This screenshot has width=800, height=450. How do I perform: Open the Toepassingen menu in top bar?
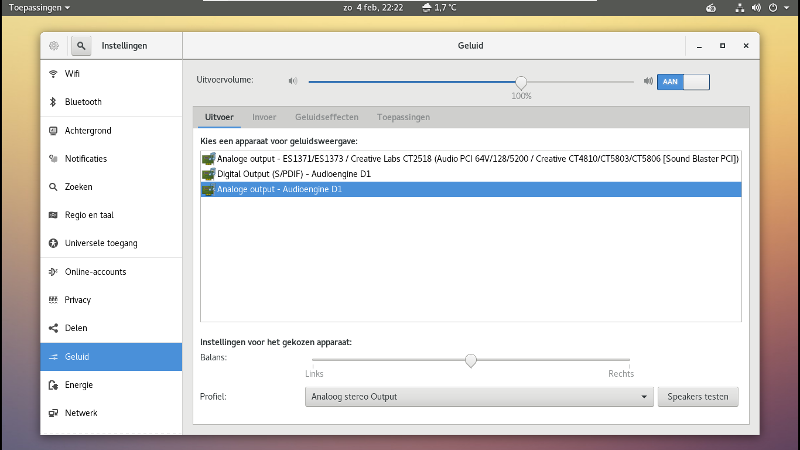coord(39,8)
